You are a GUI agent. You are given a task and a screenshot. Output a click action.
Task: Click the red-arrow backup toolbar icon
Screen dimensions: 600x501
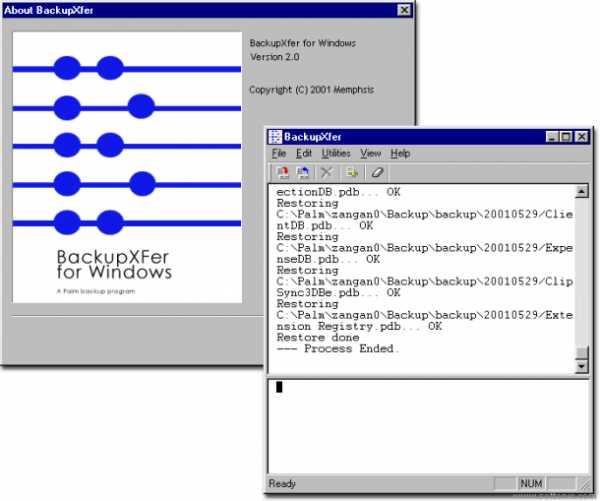coord(283,173)
